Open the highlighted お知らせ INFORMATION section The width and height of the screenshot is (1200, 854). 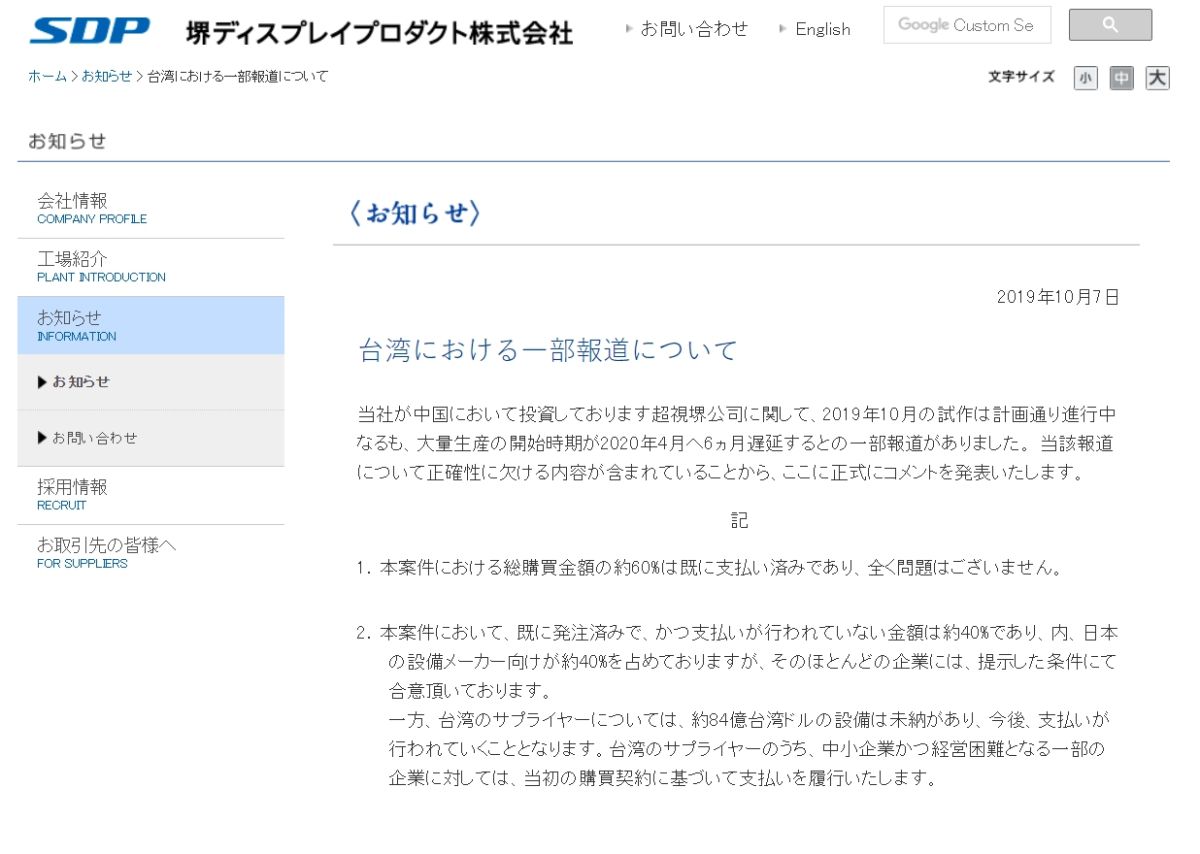[x=75, y=325]
